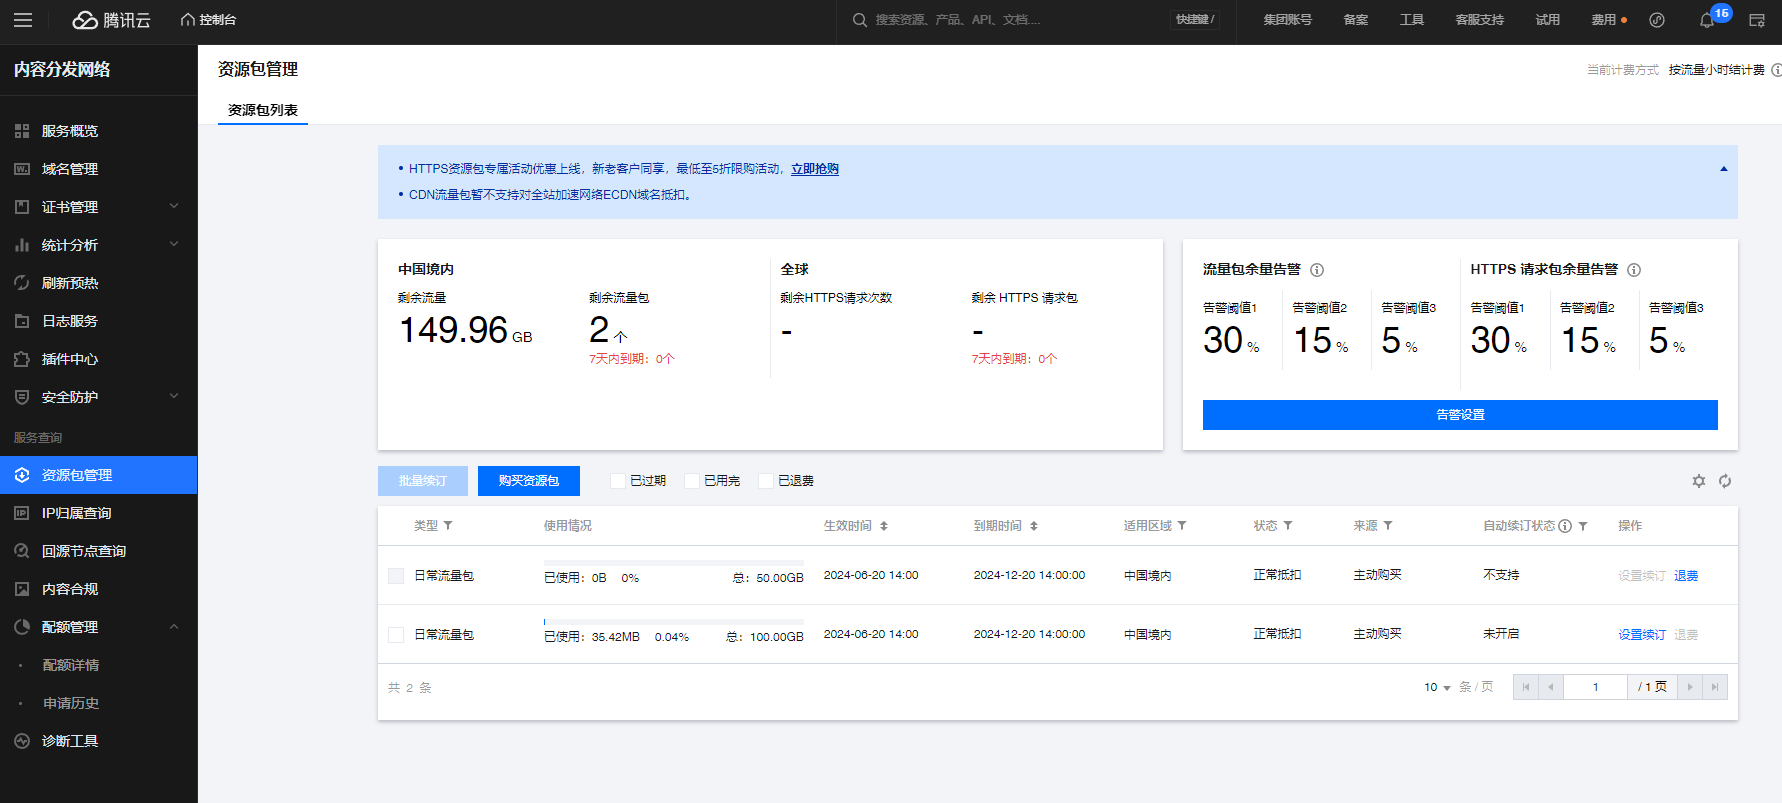Click the 刷新预热 sidebar icon

click(22, 283)
